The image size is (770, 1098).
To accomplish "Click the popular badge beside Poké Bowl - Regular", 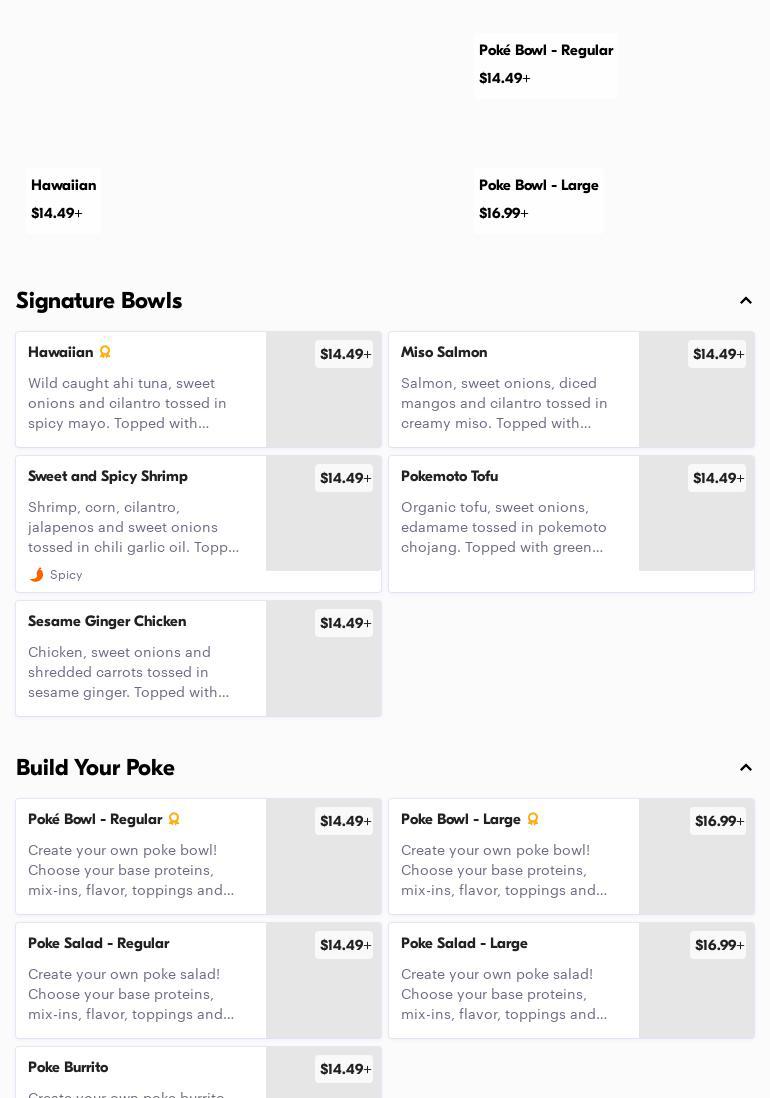I will [x=174, y=819].
